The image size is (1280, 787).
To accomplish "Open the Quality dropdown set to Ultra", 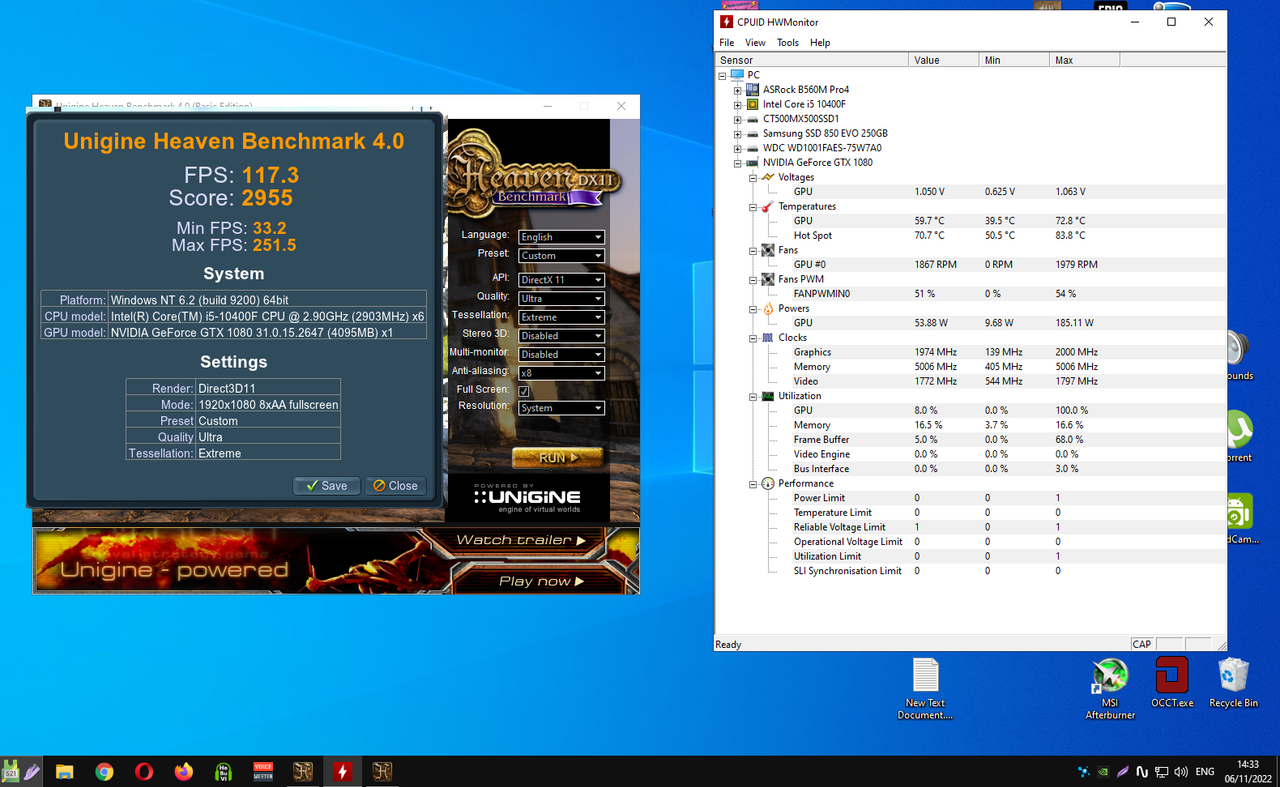I will [x=561, y=298].
